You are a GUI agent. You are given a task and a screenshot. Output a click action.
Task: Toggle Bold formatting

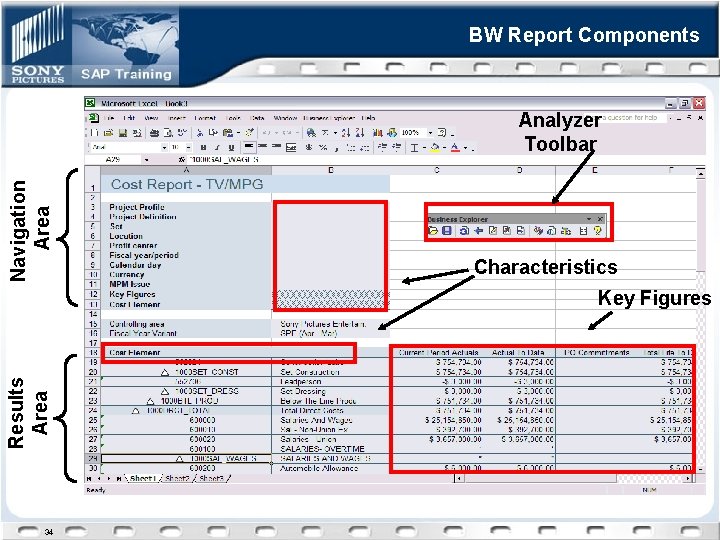pyautogui.click(x=203, y=147)
